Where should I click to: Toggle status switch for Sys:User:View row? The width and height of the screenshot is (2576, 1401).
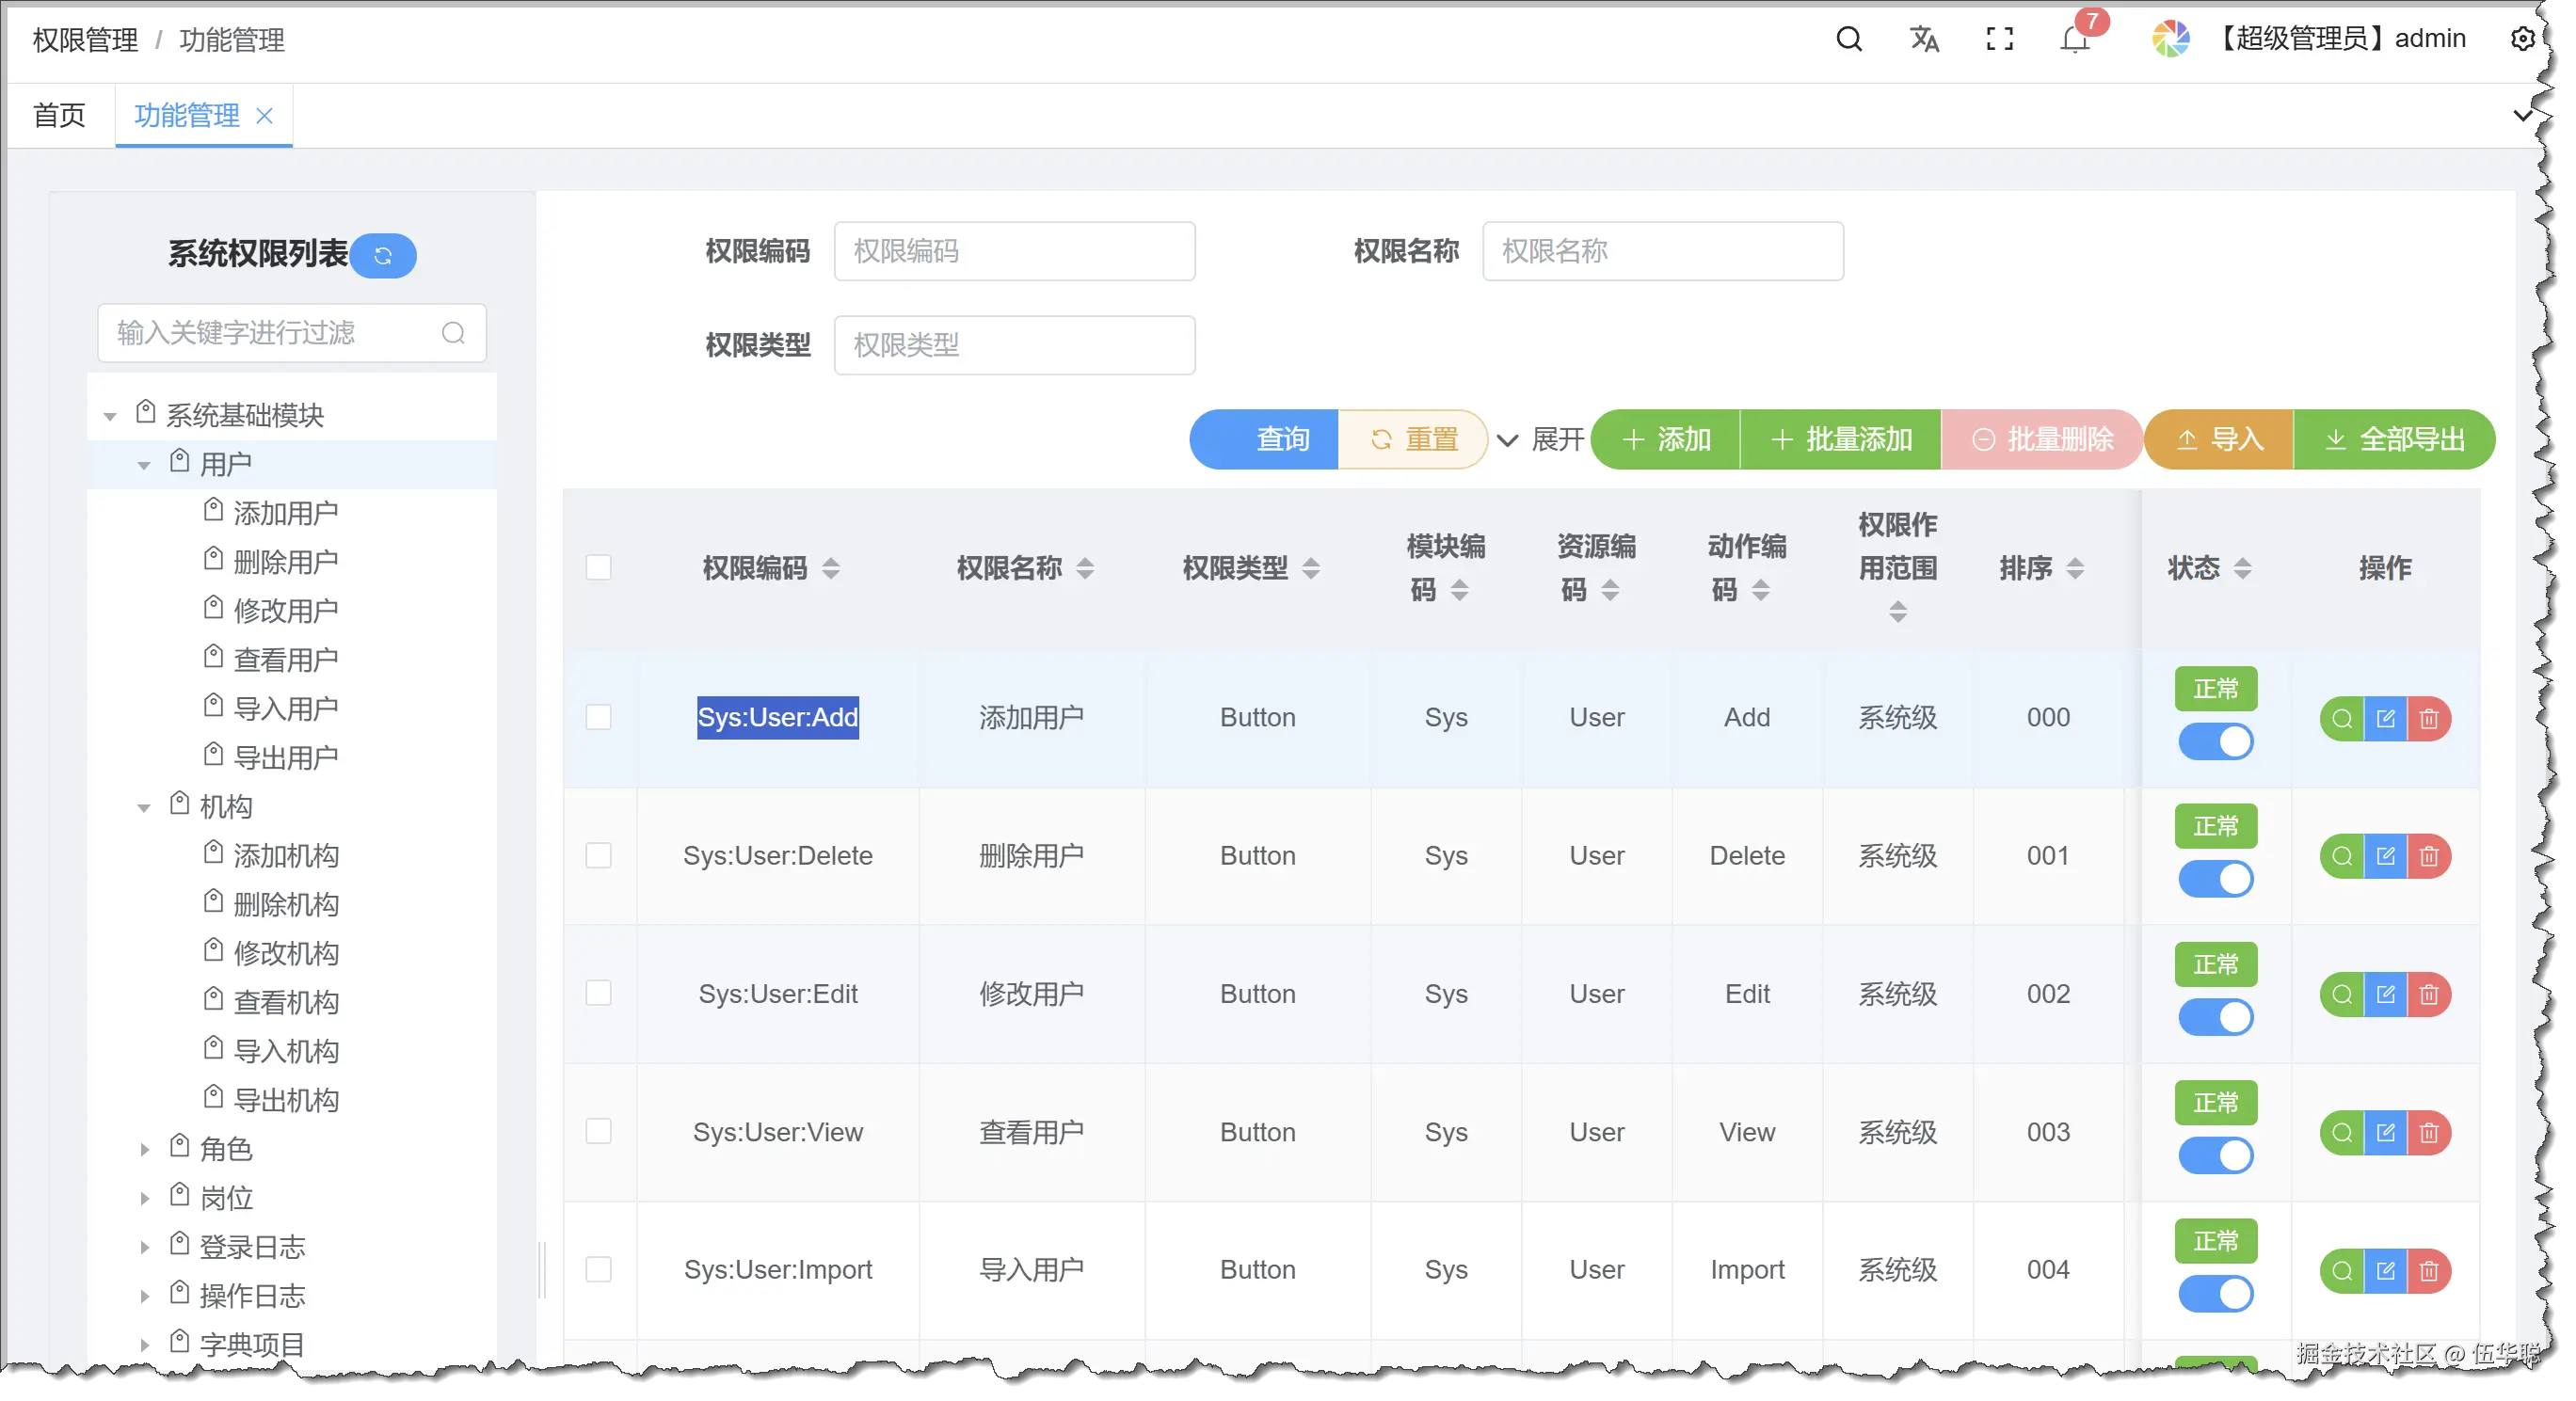coord(2216,1156)
